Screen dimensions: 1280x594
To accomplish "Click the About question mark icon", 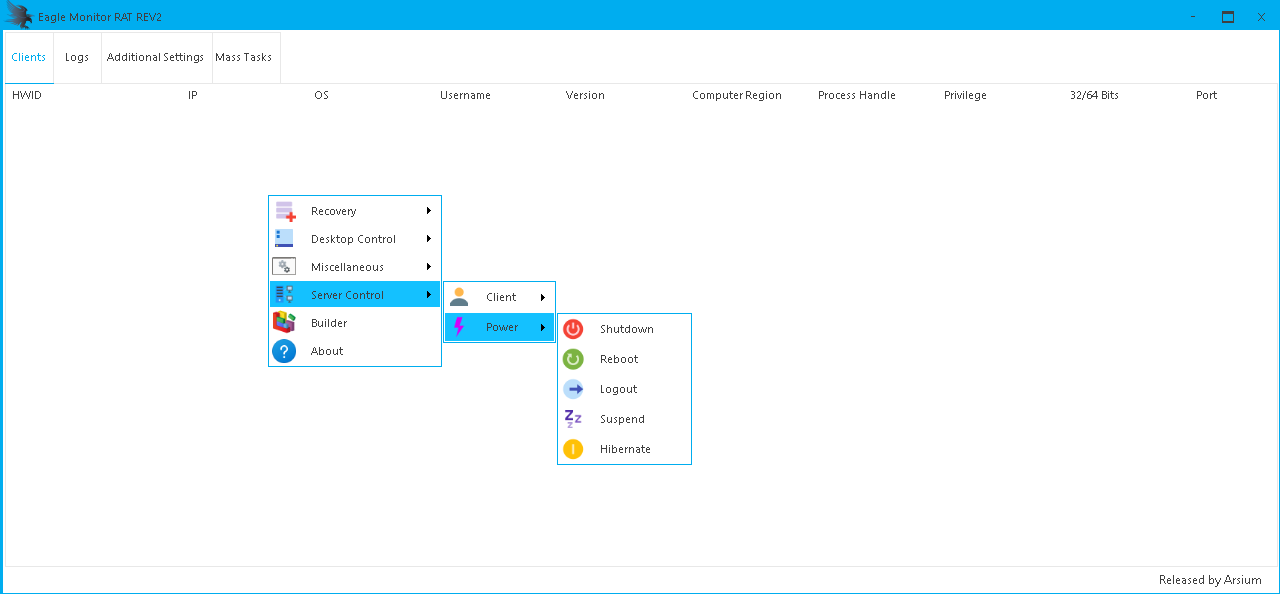I will pos(284,351).
